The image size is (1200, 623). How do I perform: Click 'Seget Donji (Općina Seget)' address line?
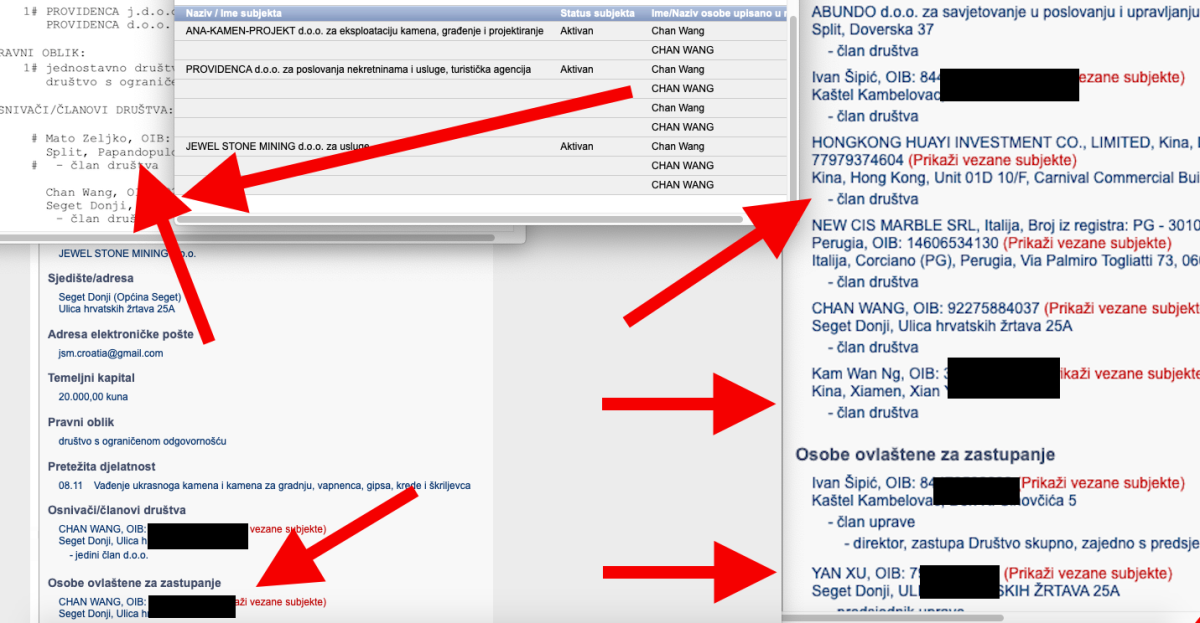click(120, 297)
